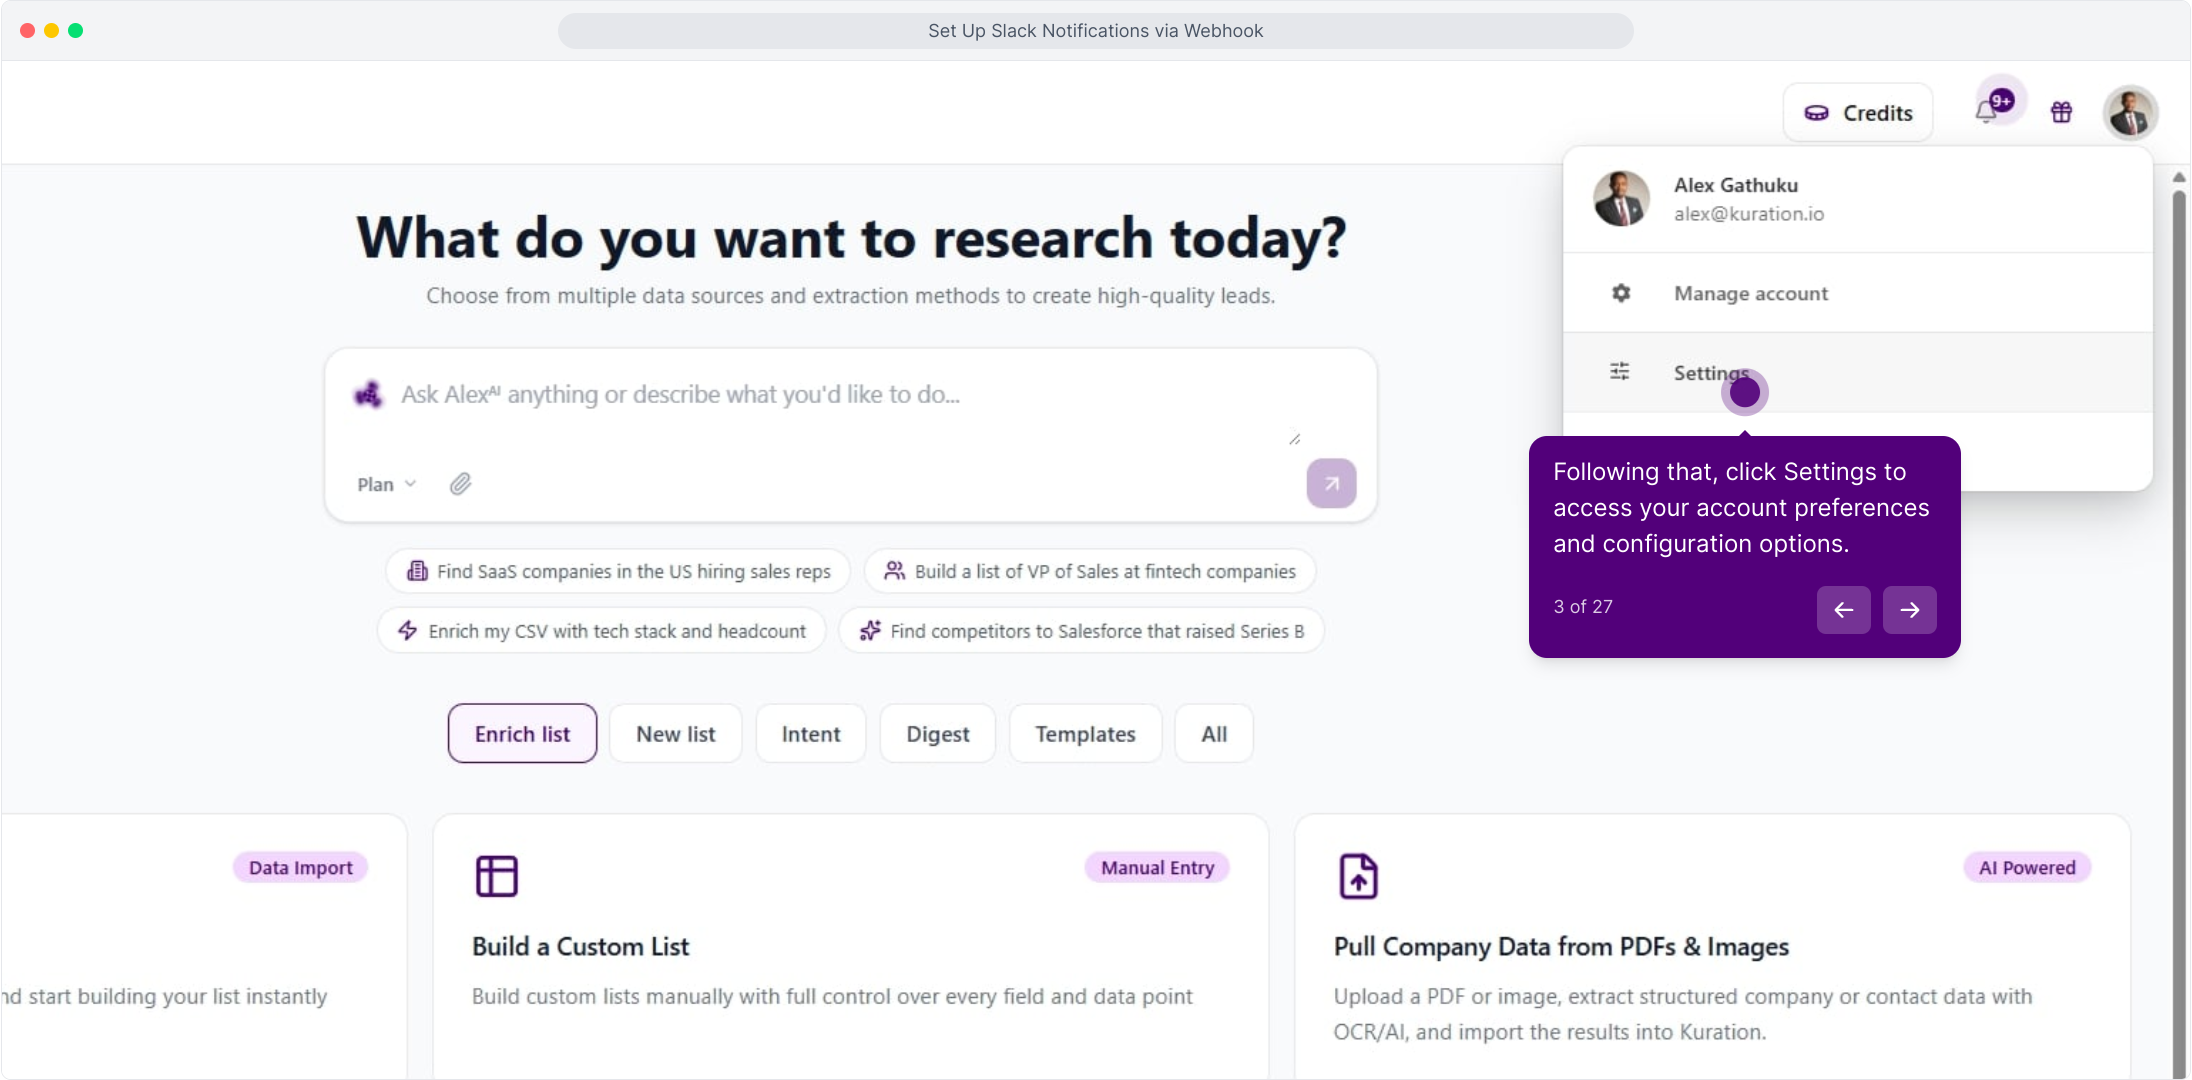The width and height of the screenshot is (2192, 1080).
Task: Click the profile avatar in top bar
Action: [x=2130, y=112]
